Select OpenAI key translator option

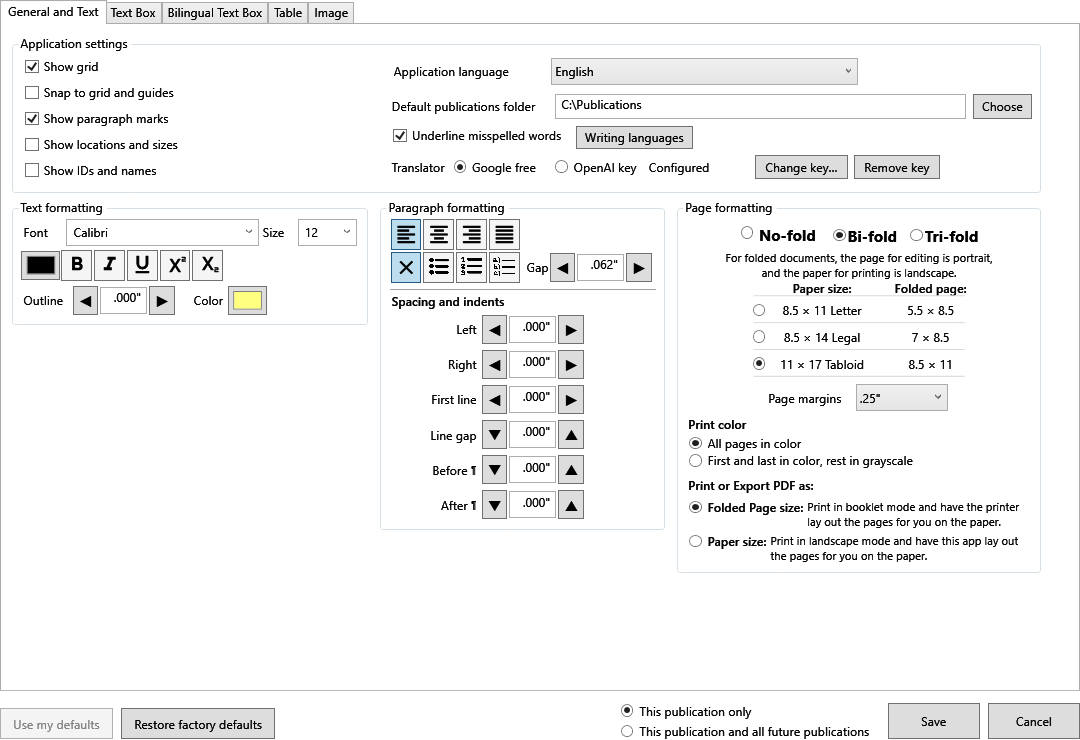pyautogui.click(x=561, y=167)
